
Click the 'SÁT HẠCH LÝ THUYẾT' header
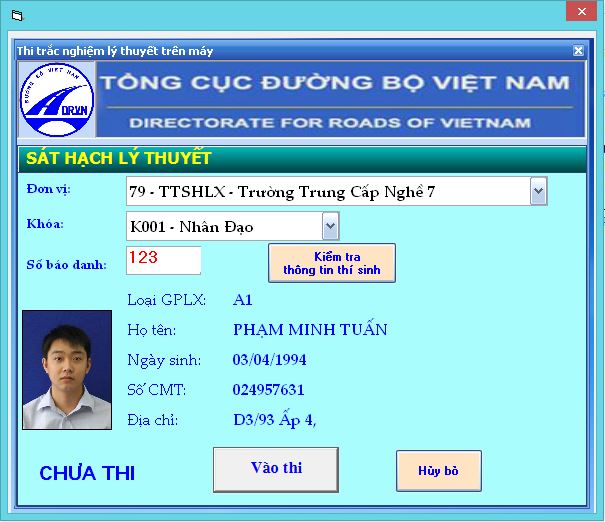[x=119, y=158]
